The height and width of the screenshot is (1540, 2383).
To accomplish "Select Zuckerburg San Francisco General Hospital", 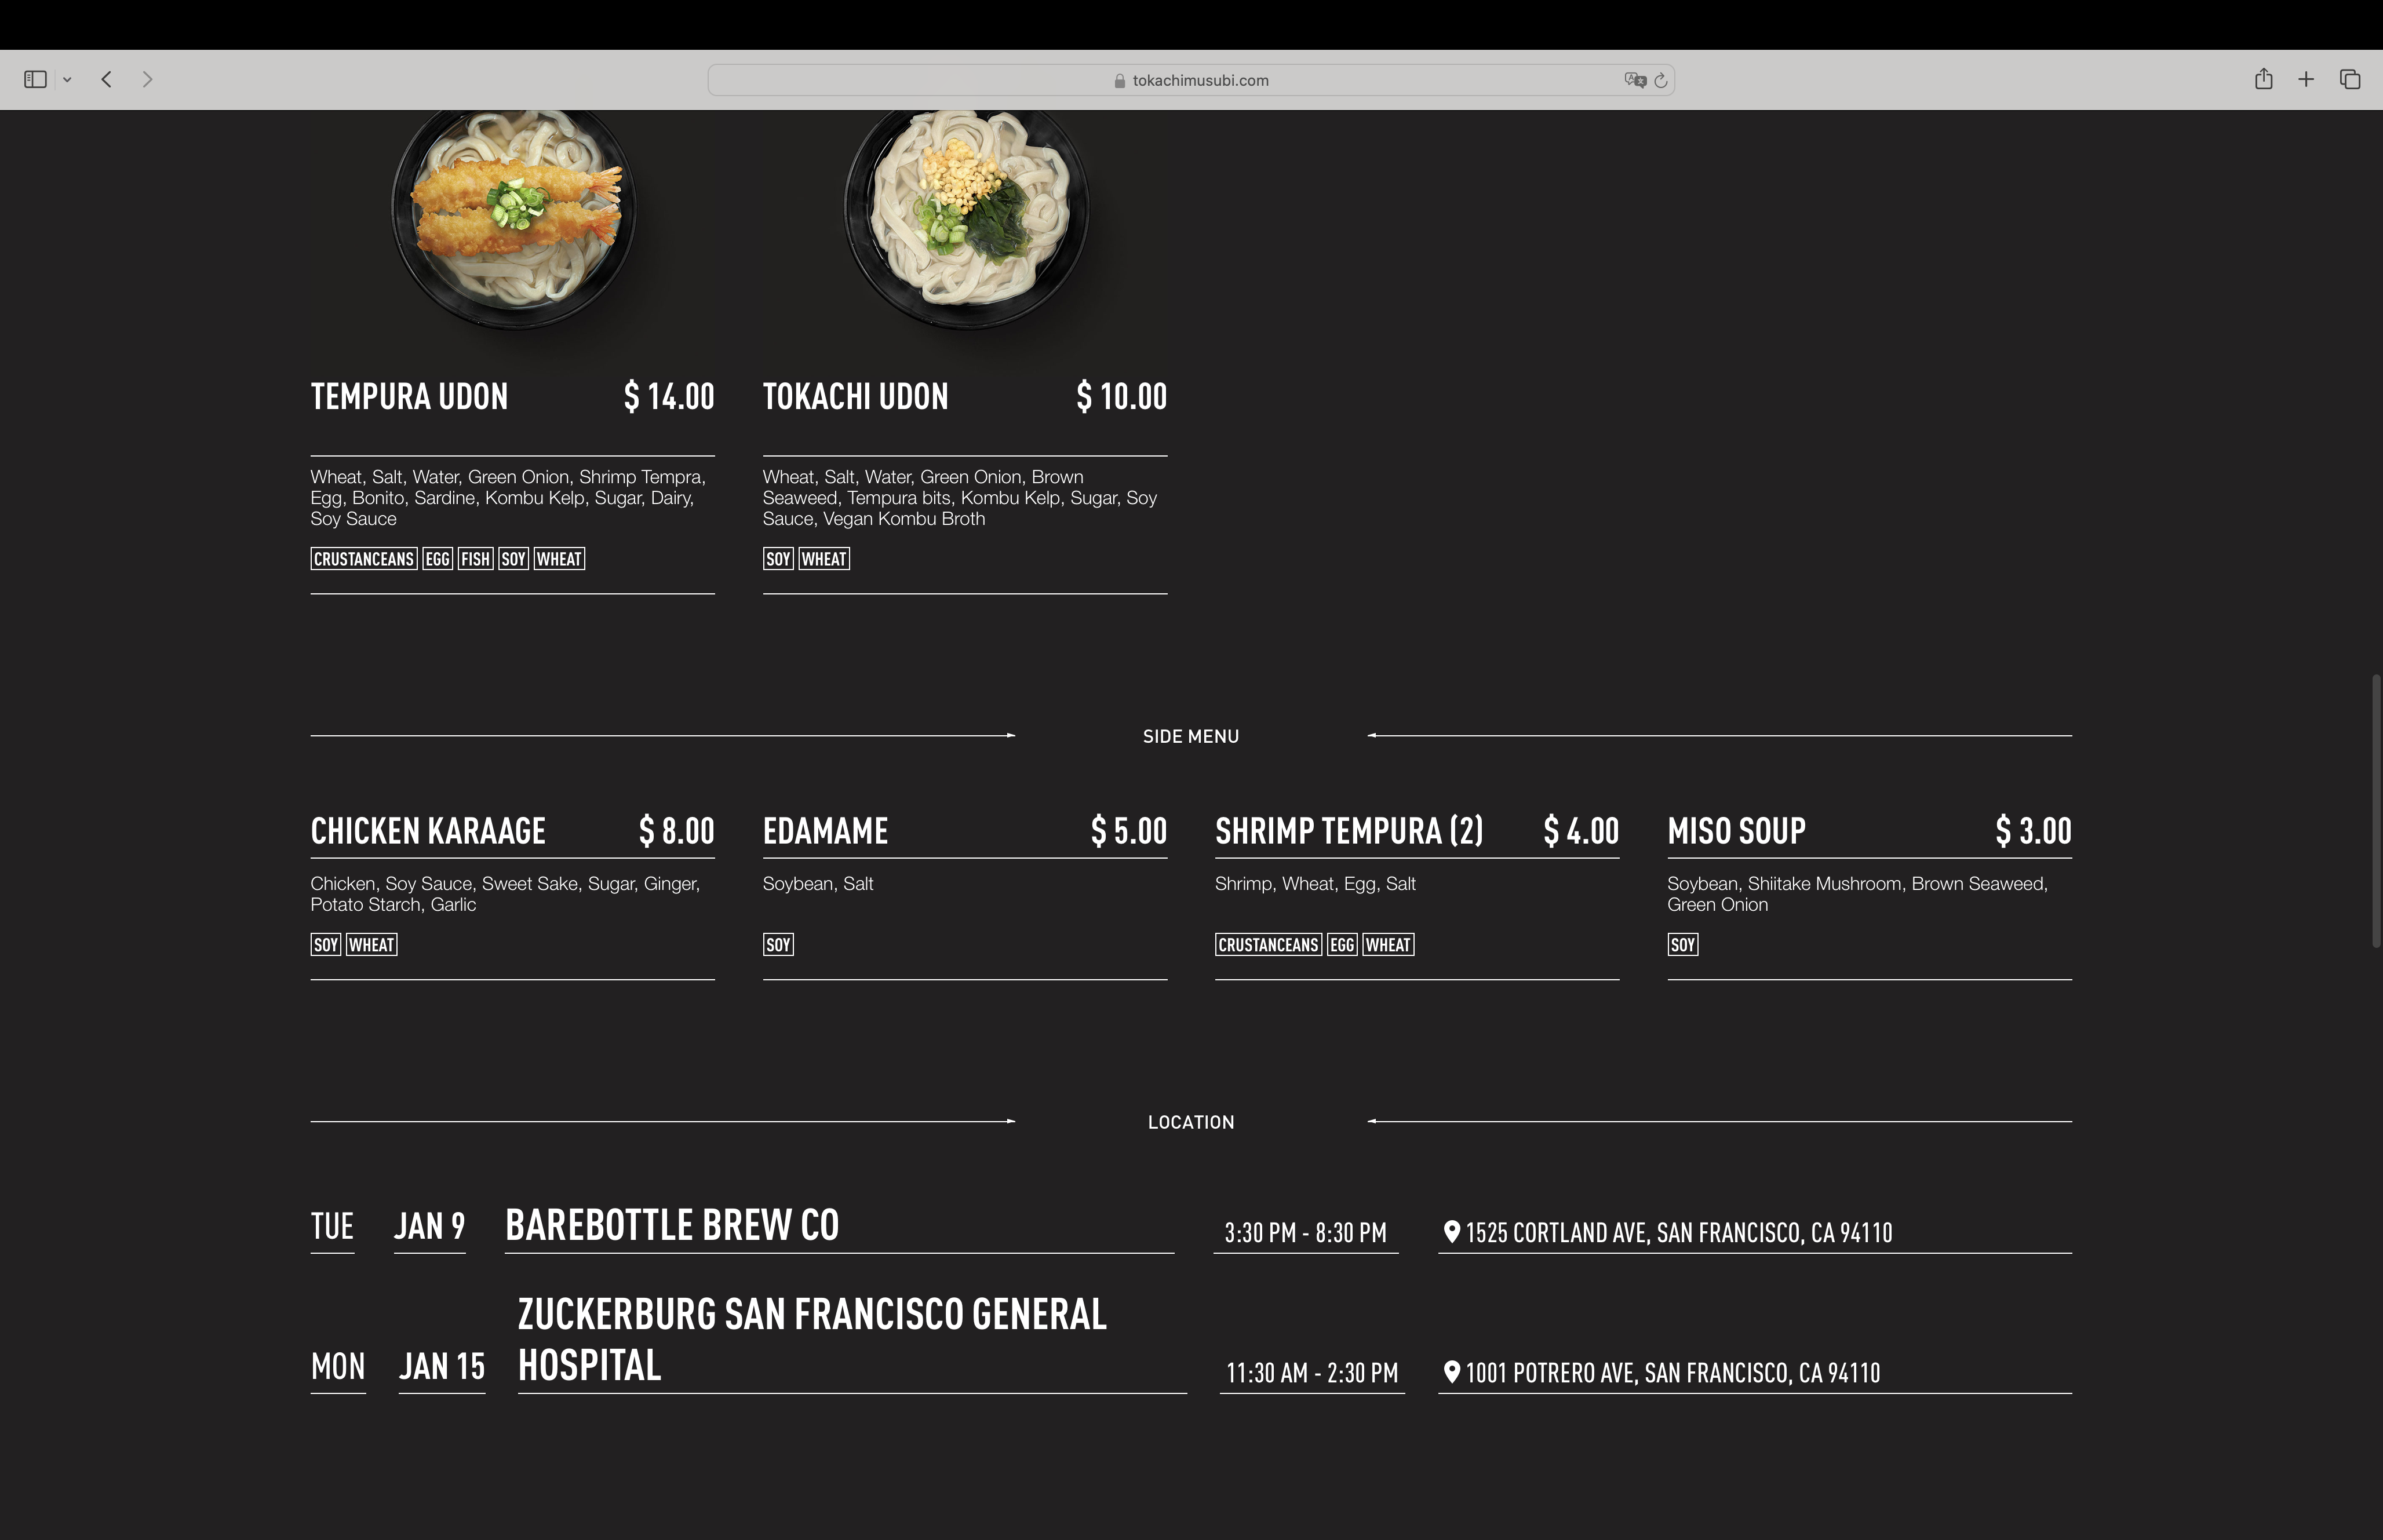I will click(812, 1339).
